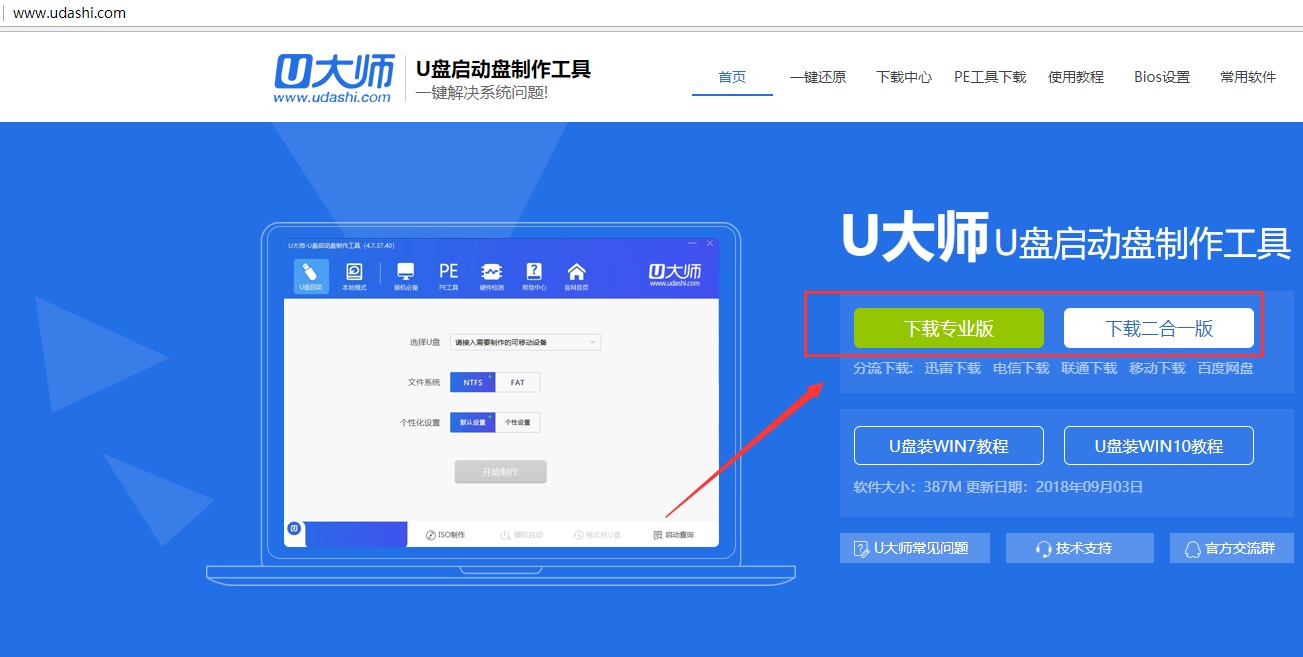Image resolution: width=1303 pixels, height=657 pixels.
Task: Click the 电信下载 mirror link
Action: pyautogui.click(x=1021, y=368)
